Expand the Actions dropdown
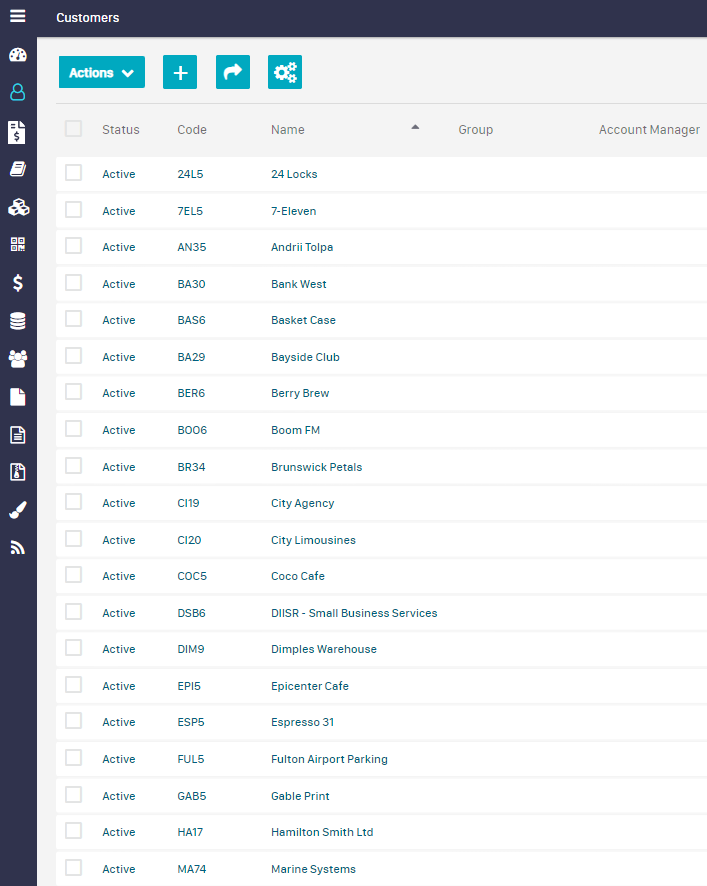This screenshot has height=886, width=707. coord(102,72)
